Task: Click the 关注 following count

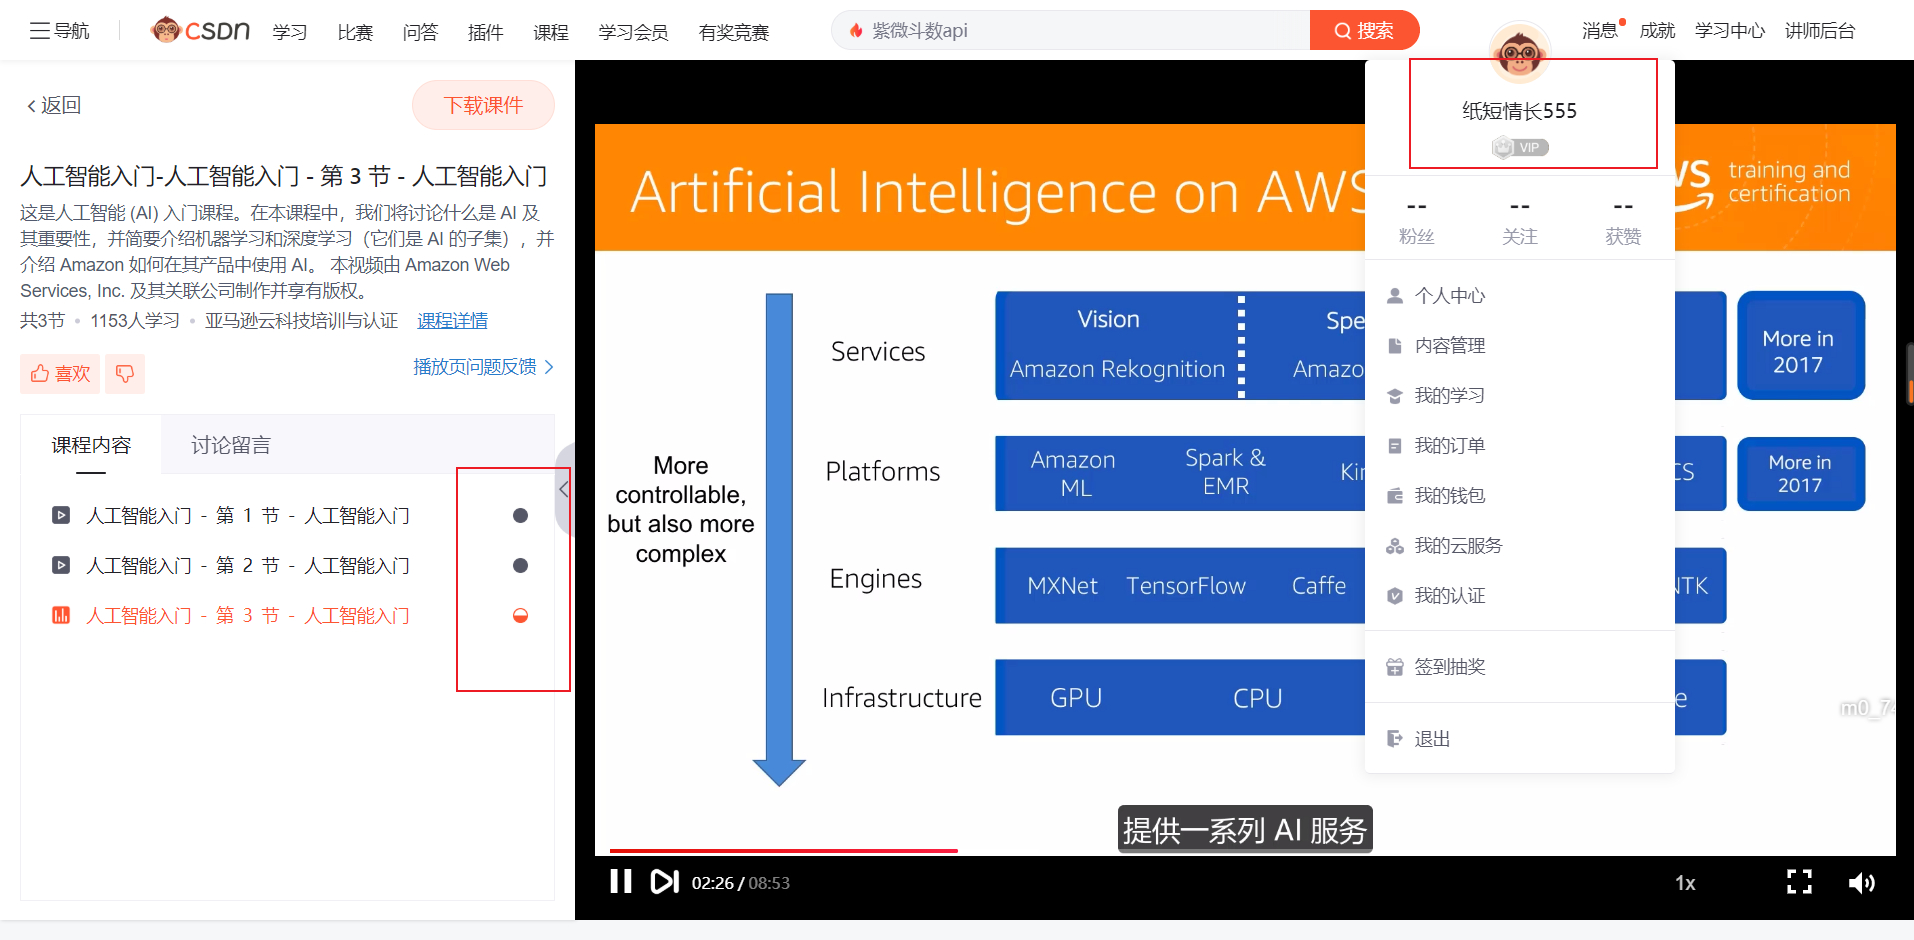Action: point(1520,221)
